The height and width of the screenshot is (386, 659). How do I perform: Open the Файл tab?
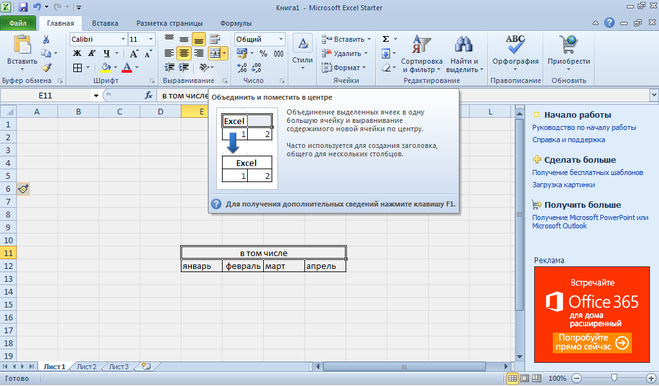[x=18, y=23]
